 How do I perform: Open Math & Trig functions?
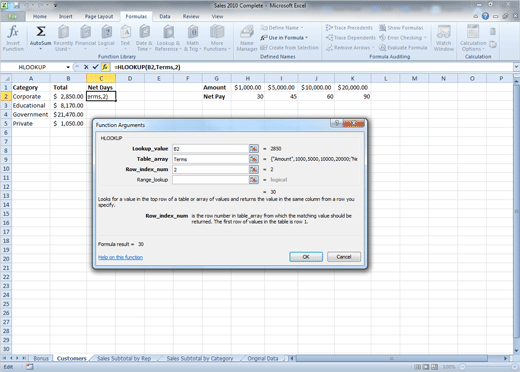[193, 38]
